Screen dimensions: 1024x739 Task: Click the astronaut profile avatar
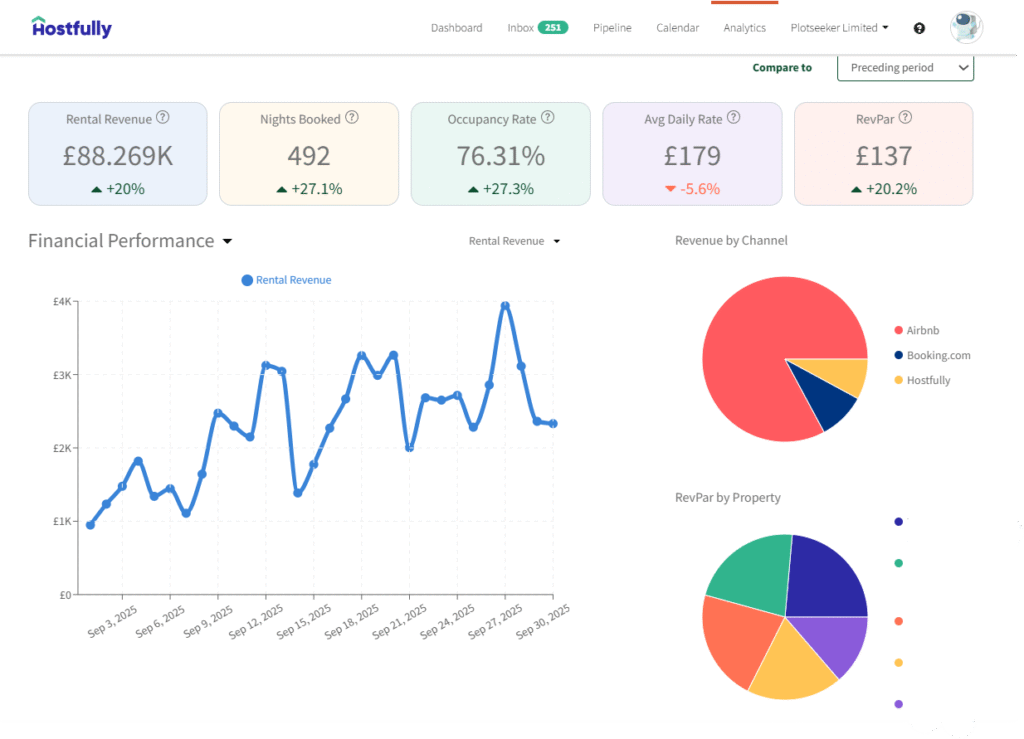click(965, 27)
